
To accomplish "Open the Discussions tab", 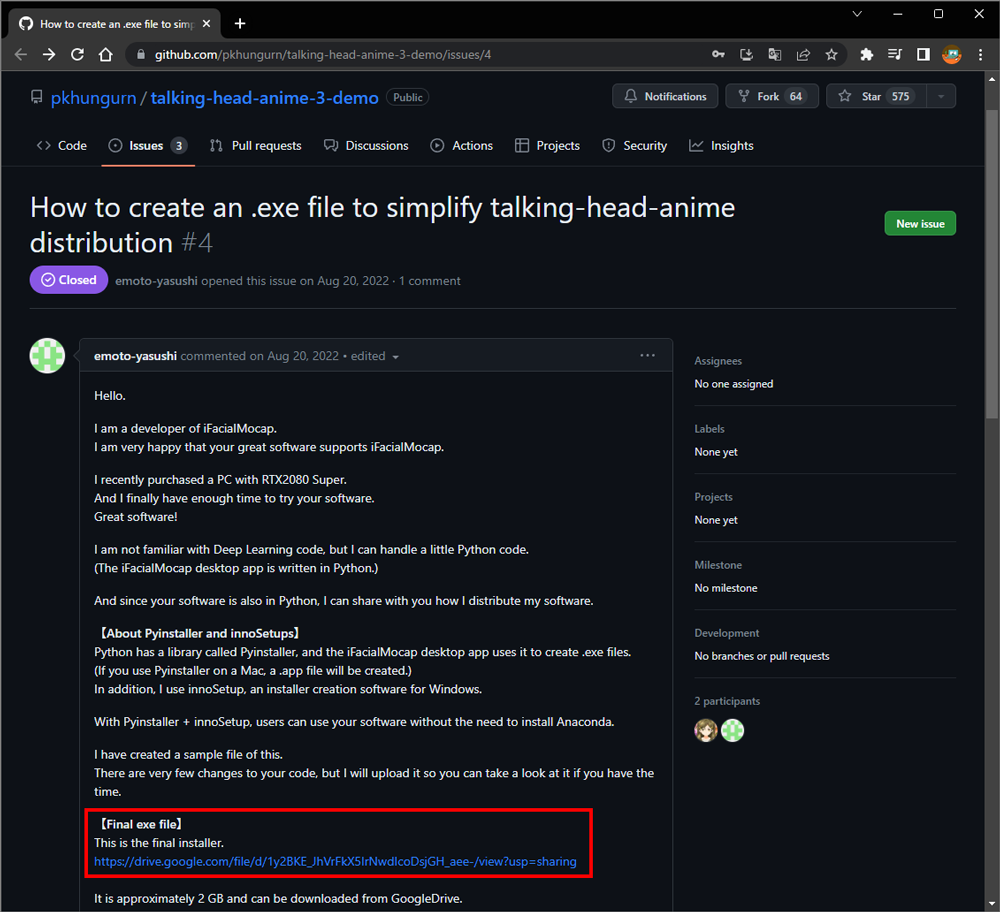I will pos(366,146).
